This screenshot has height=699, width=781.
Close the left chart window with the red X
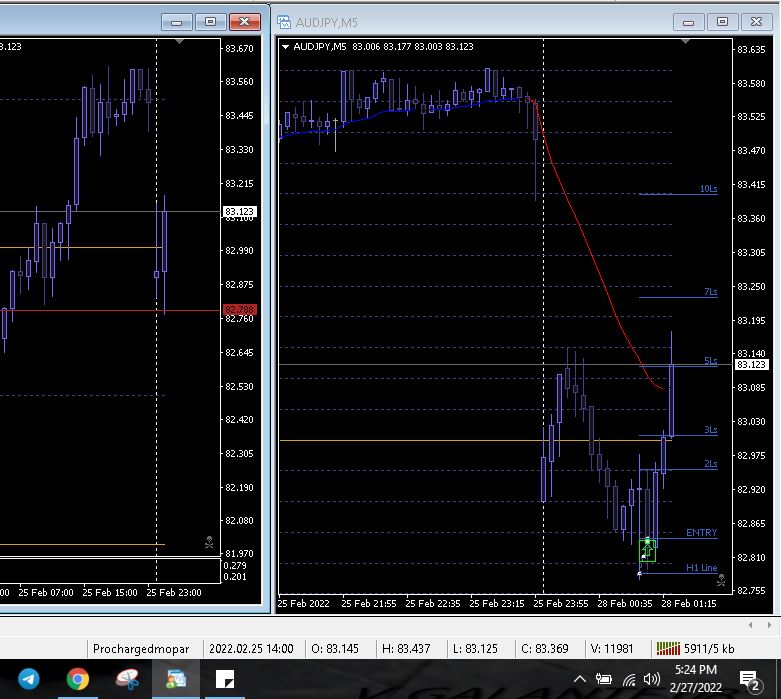245,22
